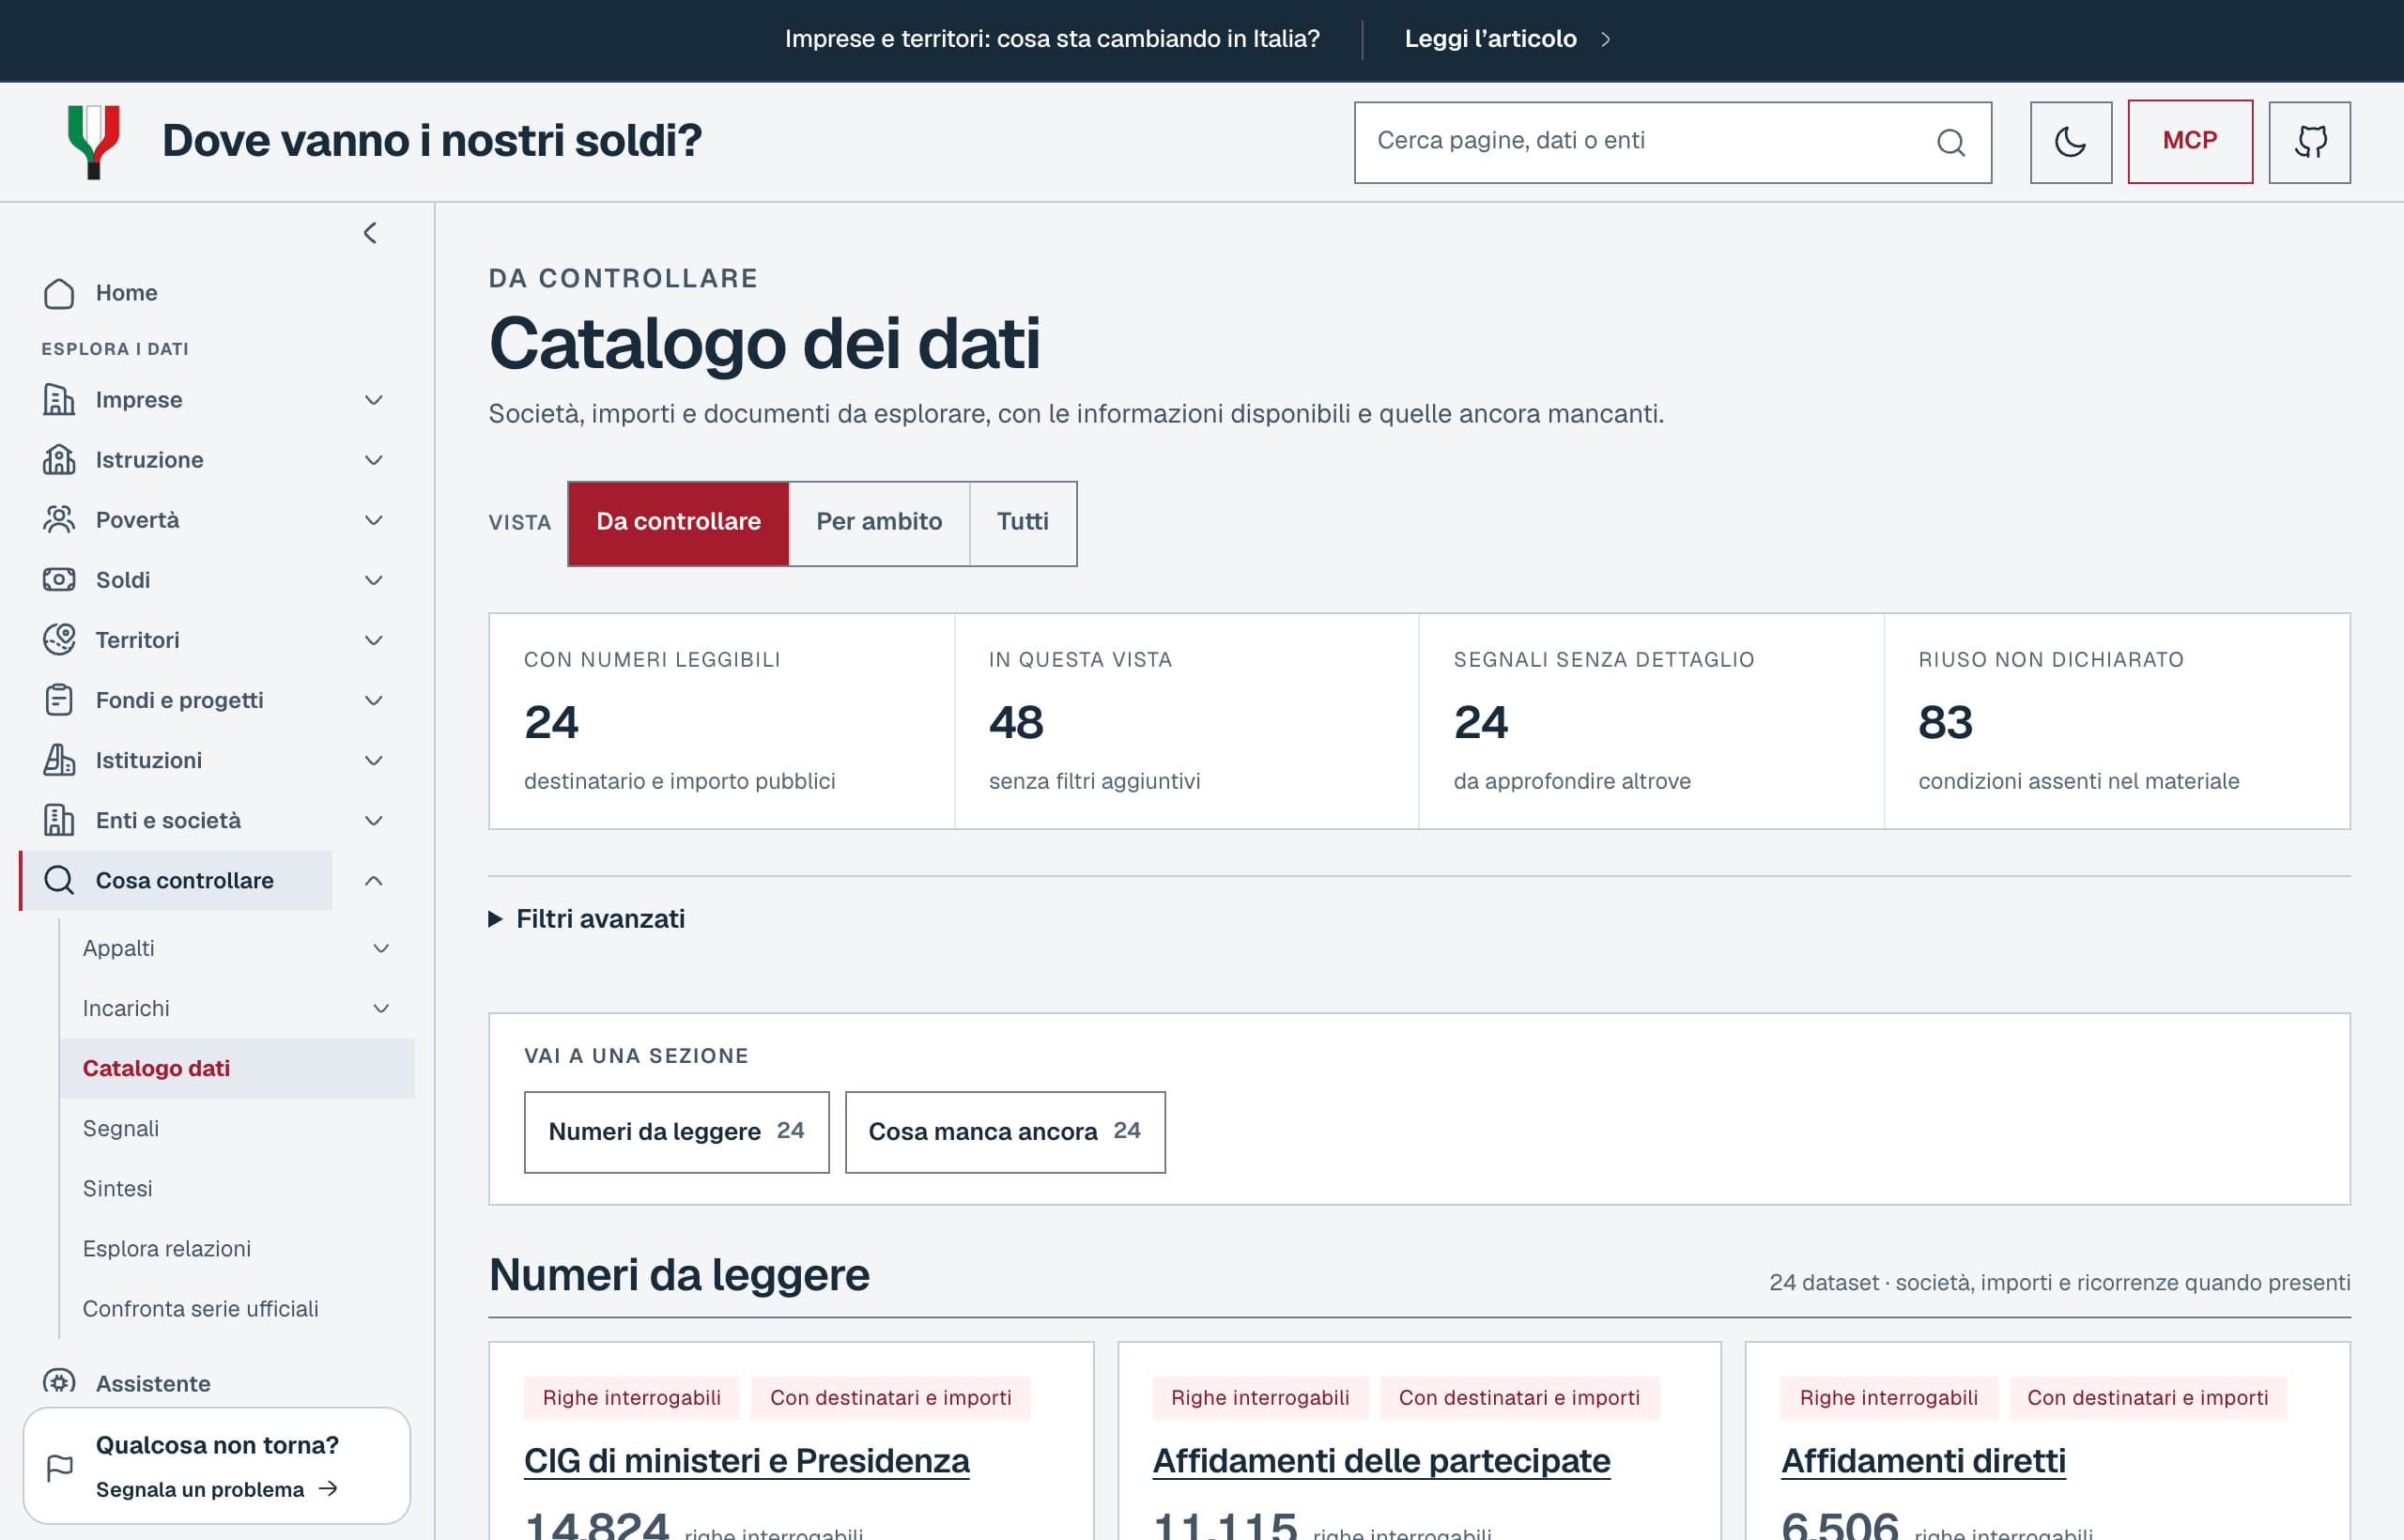
Task: Click the MCP button
Action: click(2190, 142)
